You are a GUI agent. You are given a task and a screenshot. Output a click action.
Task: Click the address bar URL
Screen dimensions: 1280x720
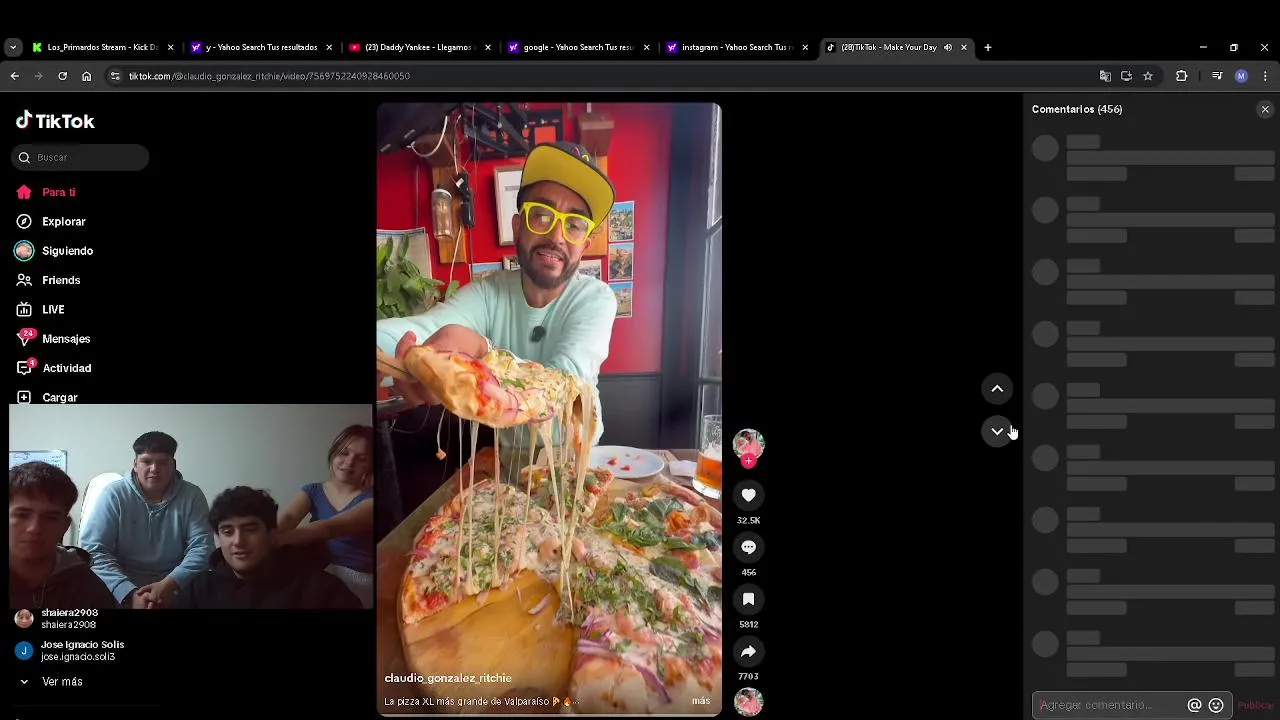tap(269, 76)
